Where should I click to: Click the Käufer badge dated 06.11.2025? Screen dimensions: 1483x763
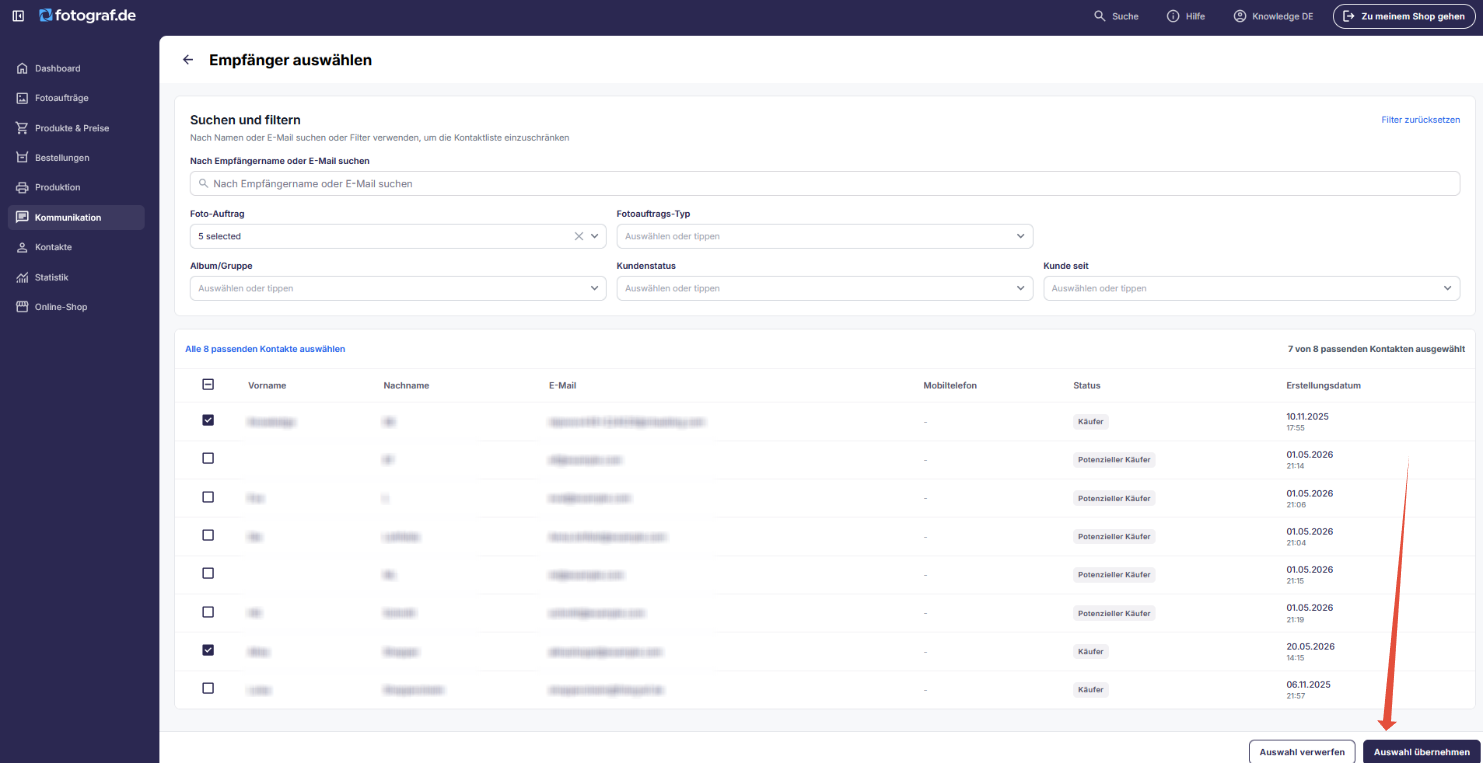coord(1091,690)
